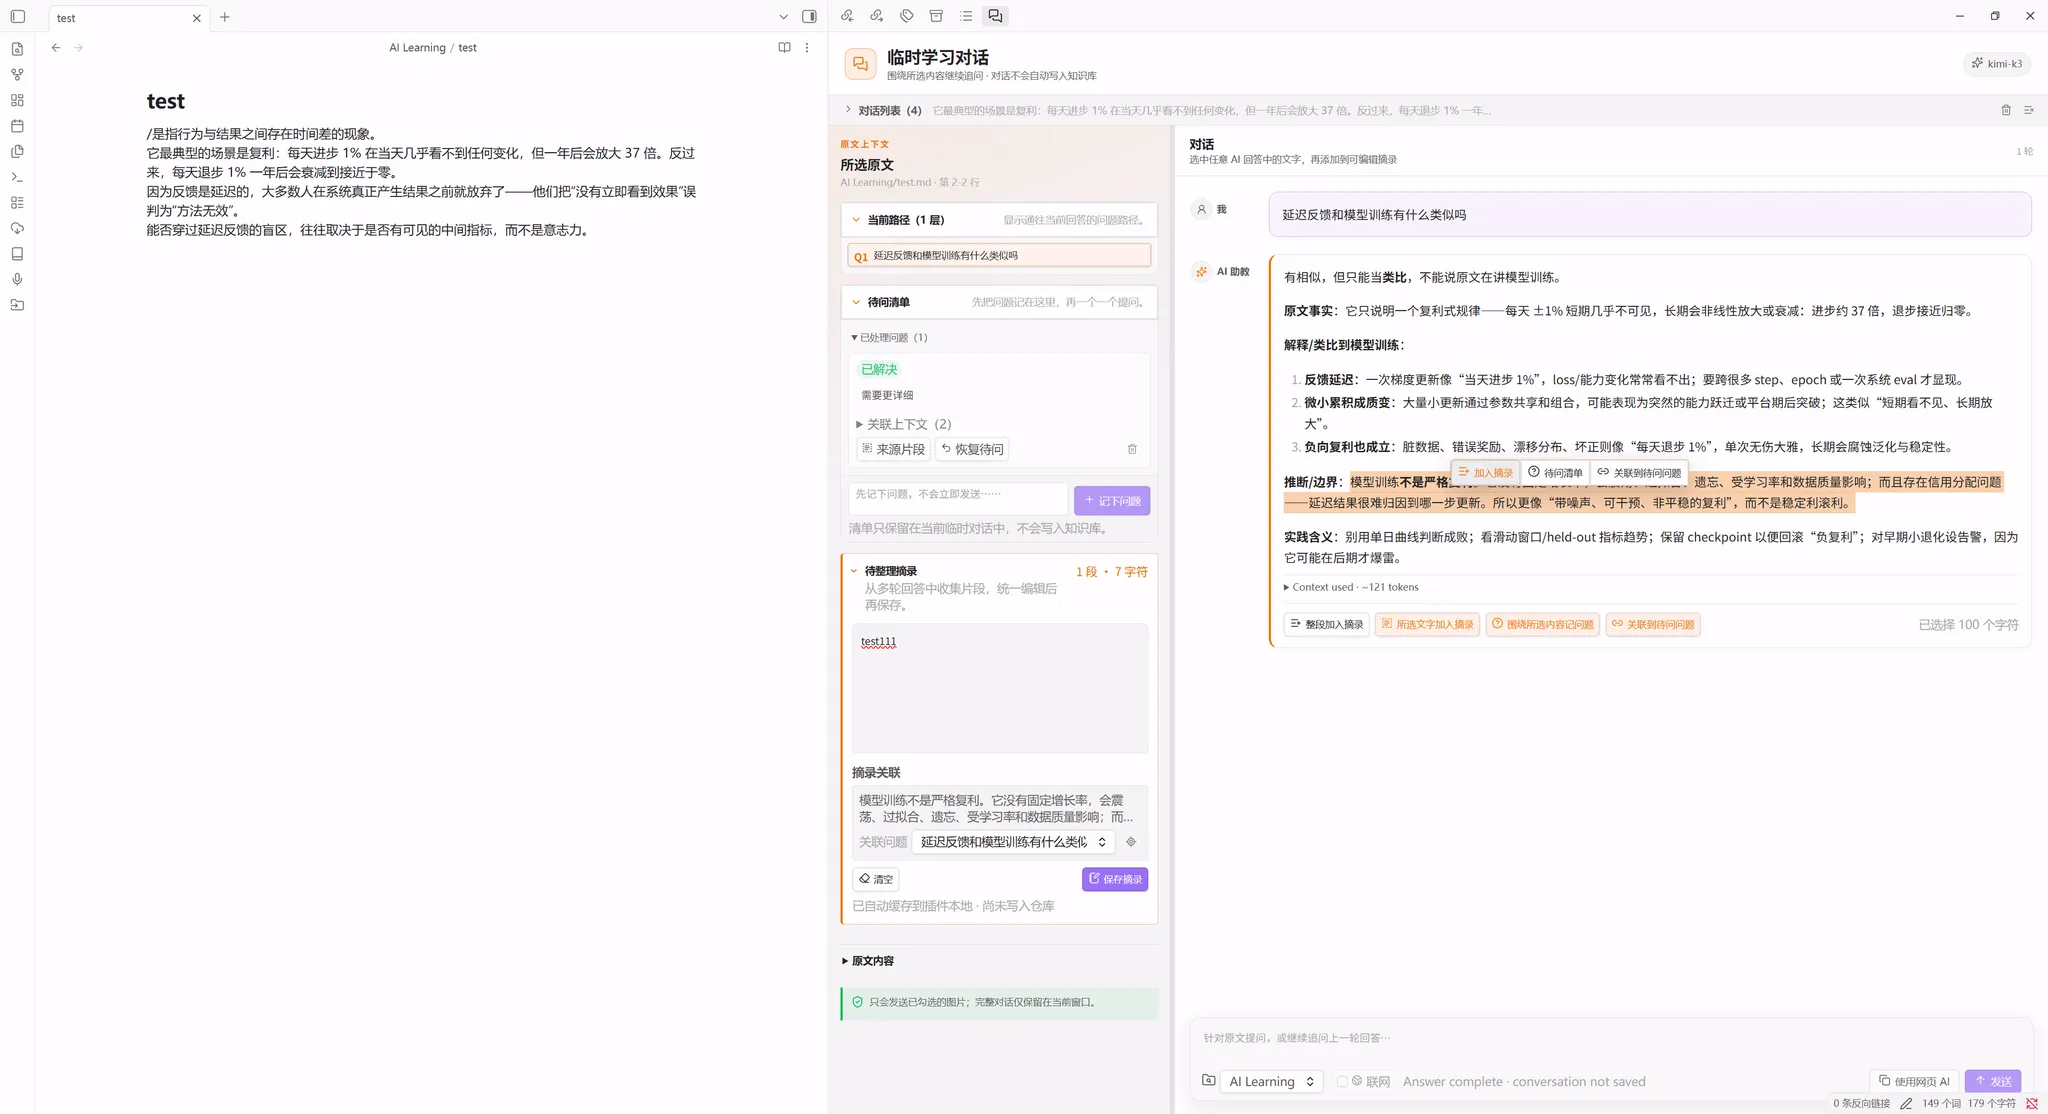This screenshot has height=1114, width=2048.
Task: Select the Q1 延迟反馈 path question
Action: coord(999,256)
